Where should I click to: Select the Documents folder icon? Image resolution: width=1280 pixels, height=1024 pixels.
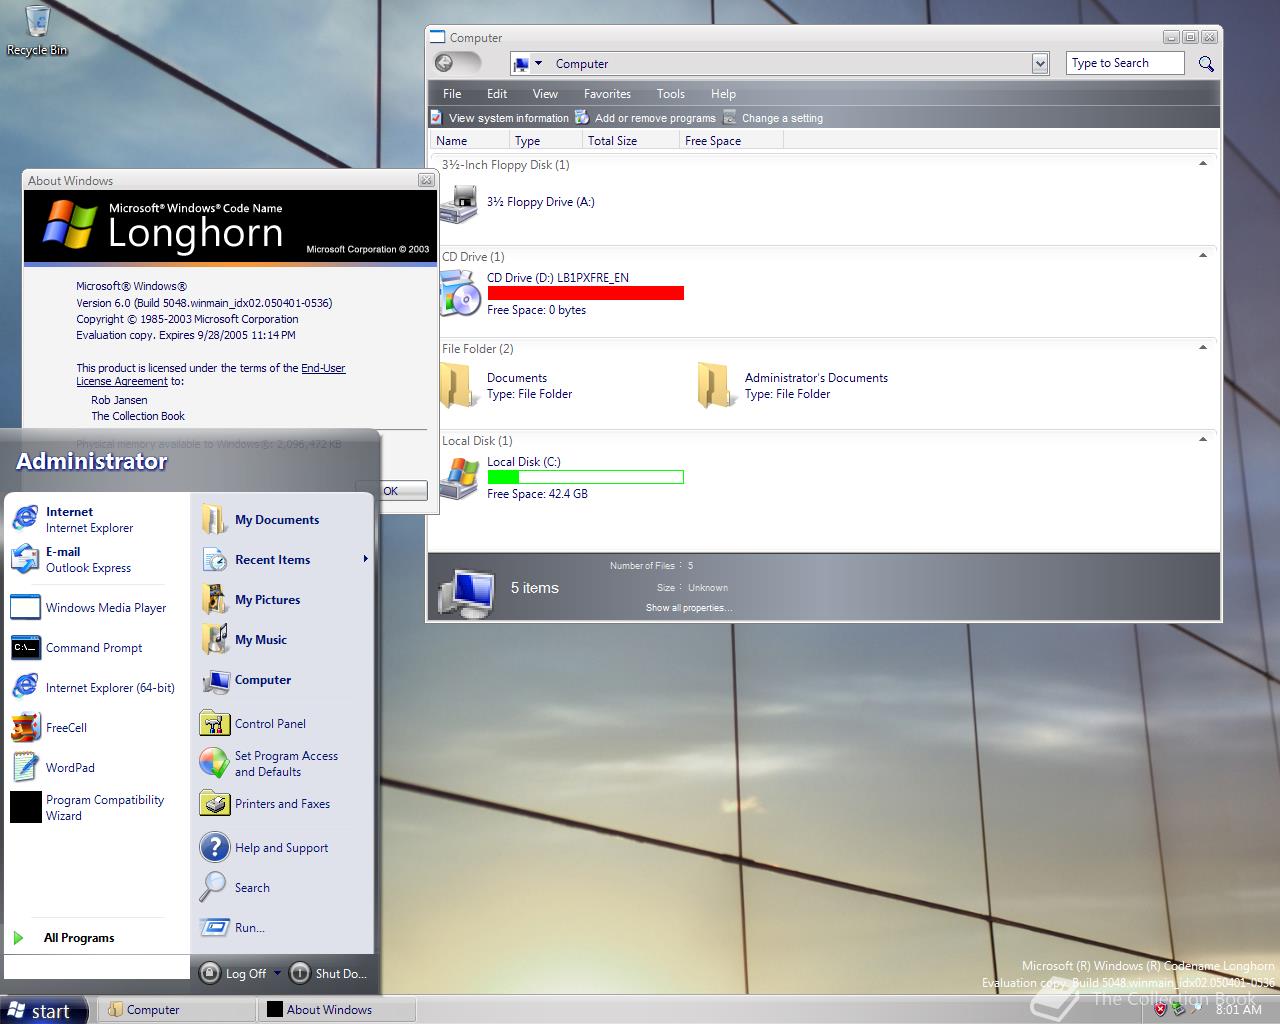click(459, 386)
